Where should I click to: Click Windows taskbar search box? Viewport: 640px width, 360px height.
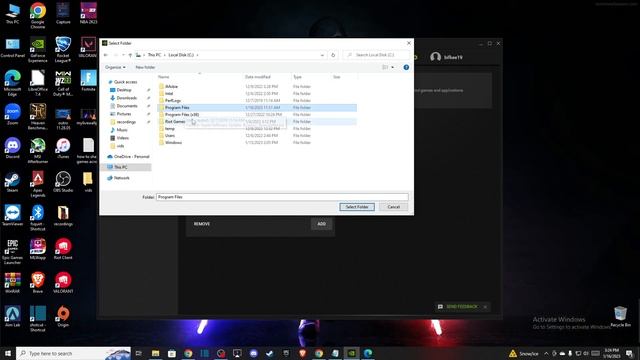point(73,353)
